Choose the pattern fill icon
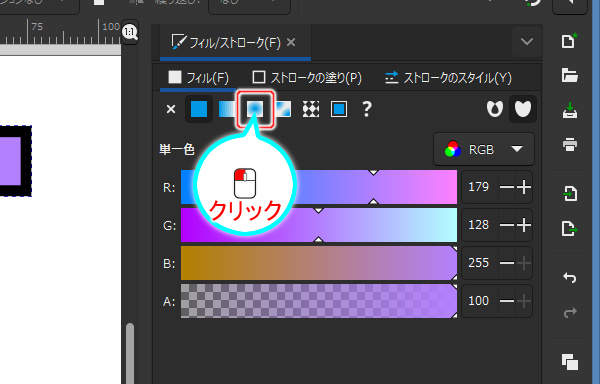This screenshot has width=600, height=384. pyautogui.click(x=311, y=109)
